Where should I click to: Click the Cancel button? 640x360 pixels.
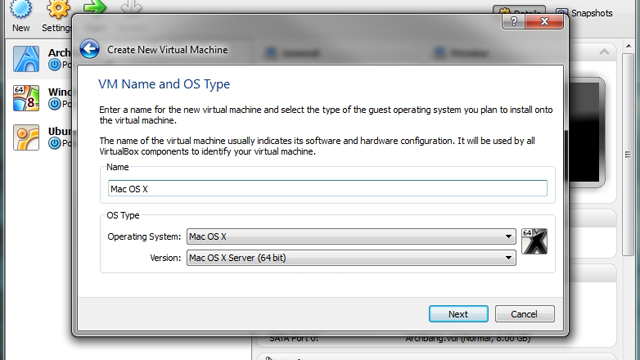[524, 314]
